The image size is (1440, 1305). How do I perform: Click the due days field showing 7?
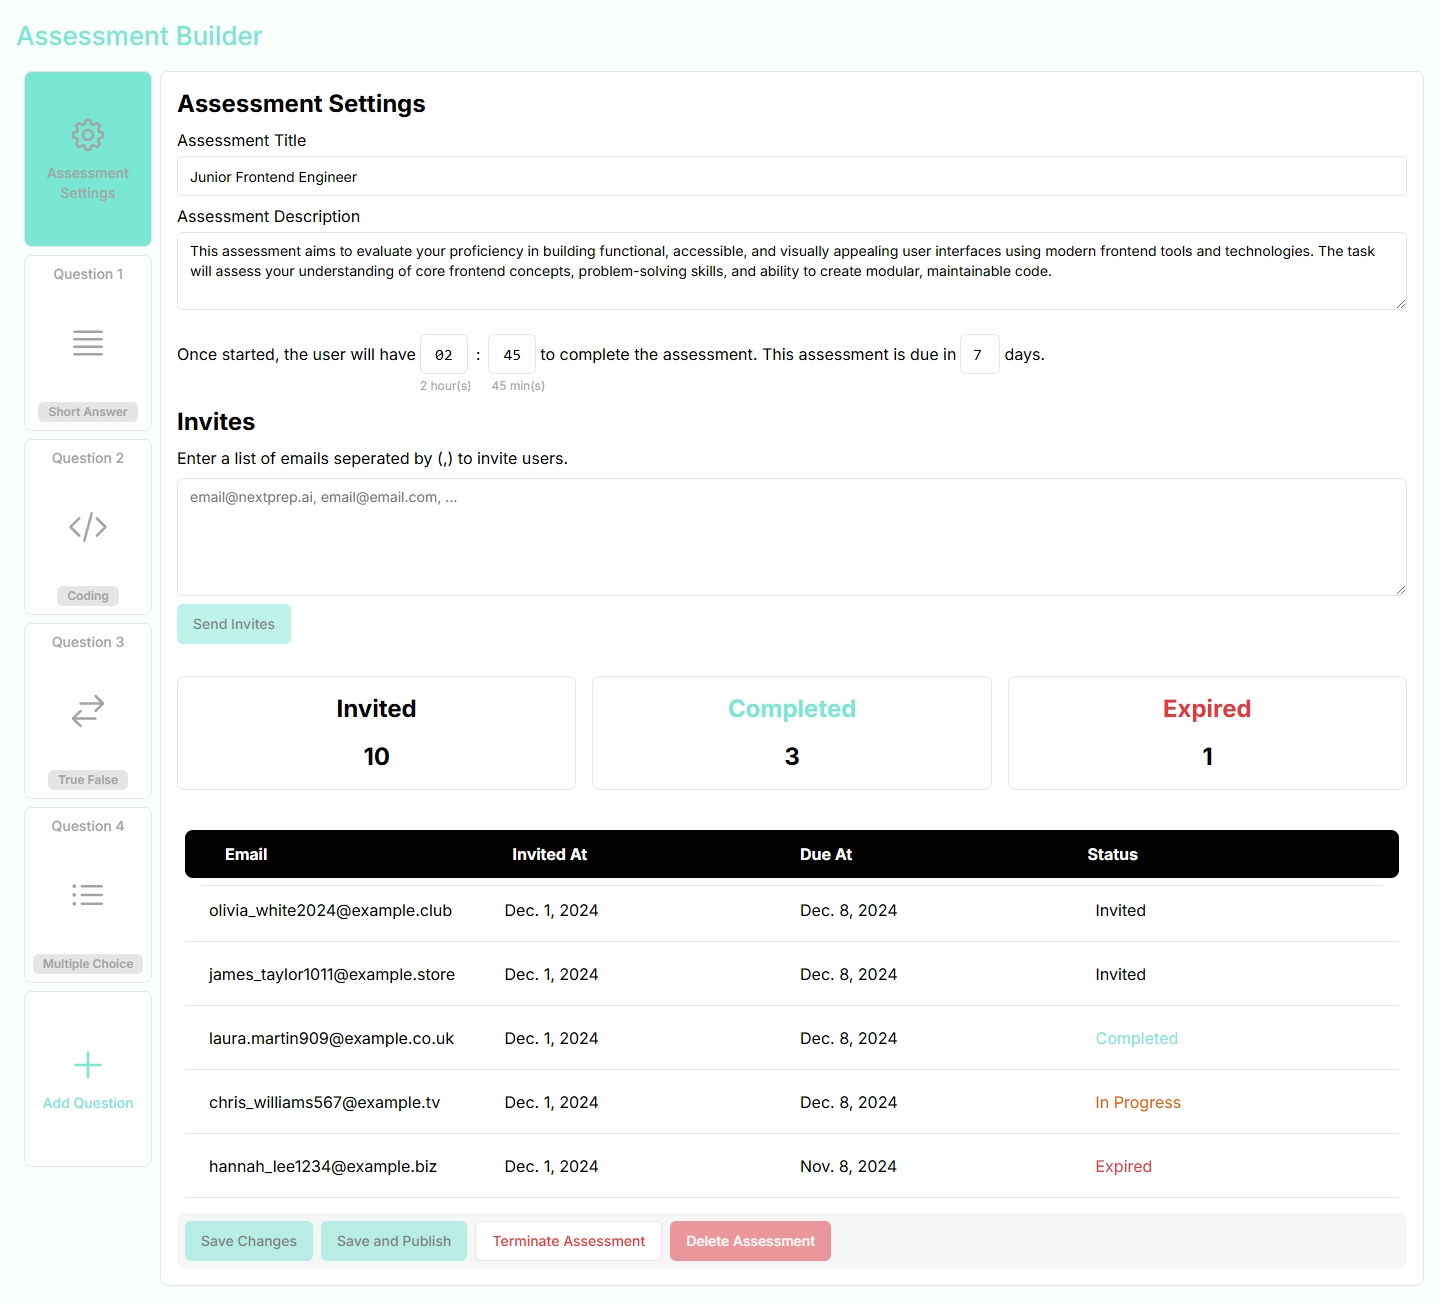(x=979, y=354)
